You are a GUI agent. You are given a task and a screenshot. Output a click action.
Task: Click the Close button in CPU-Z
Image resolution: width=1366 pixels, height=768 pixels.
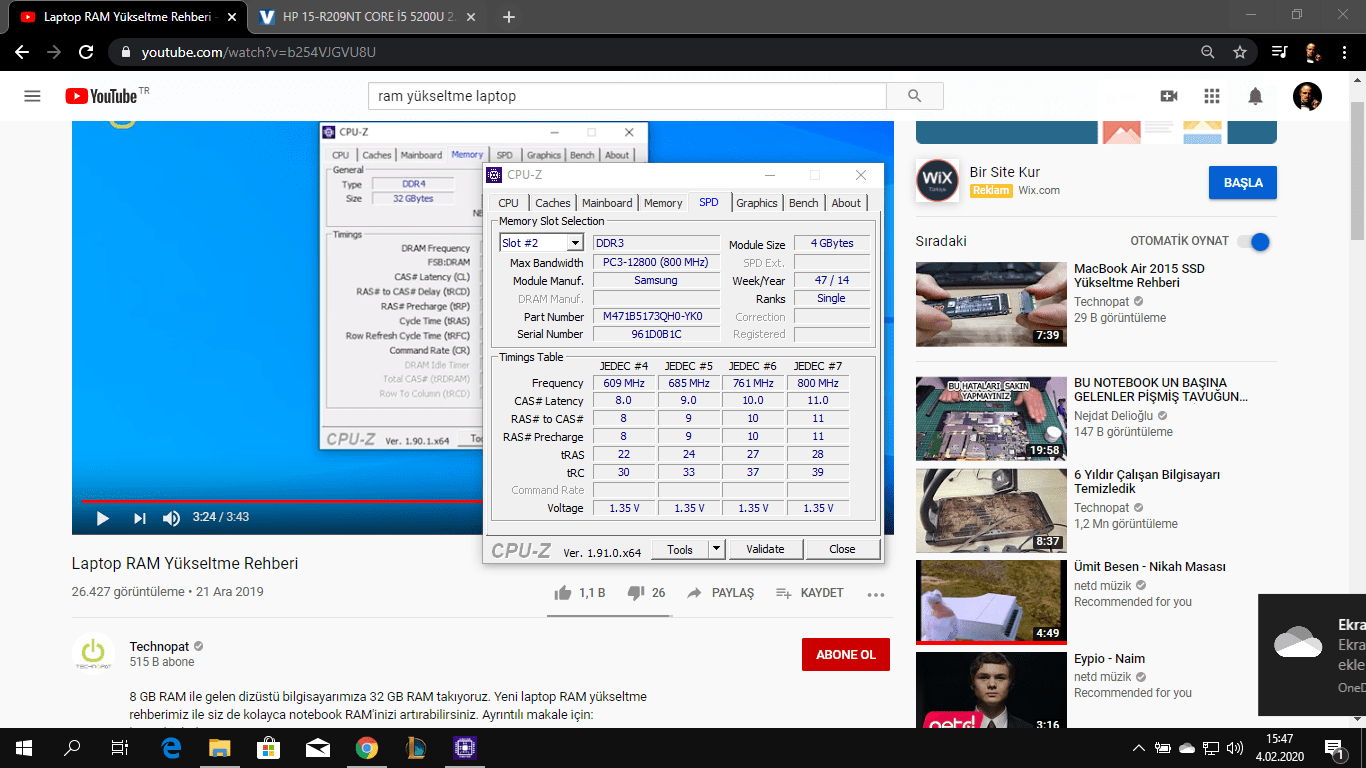coord(842,549)
